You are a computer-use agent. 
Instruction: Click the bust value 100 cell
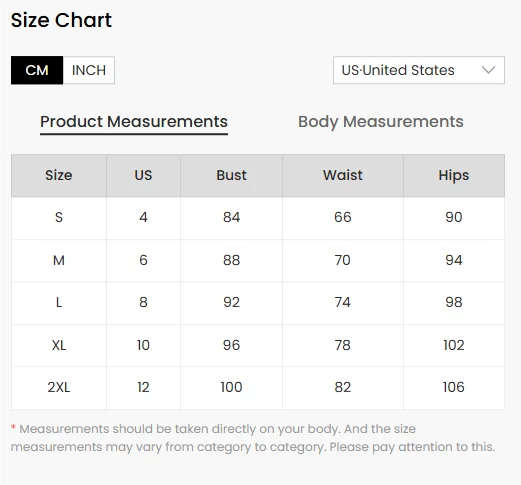231,388
